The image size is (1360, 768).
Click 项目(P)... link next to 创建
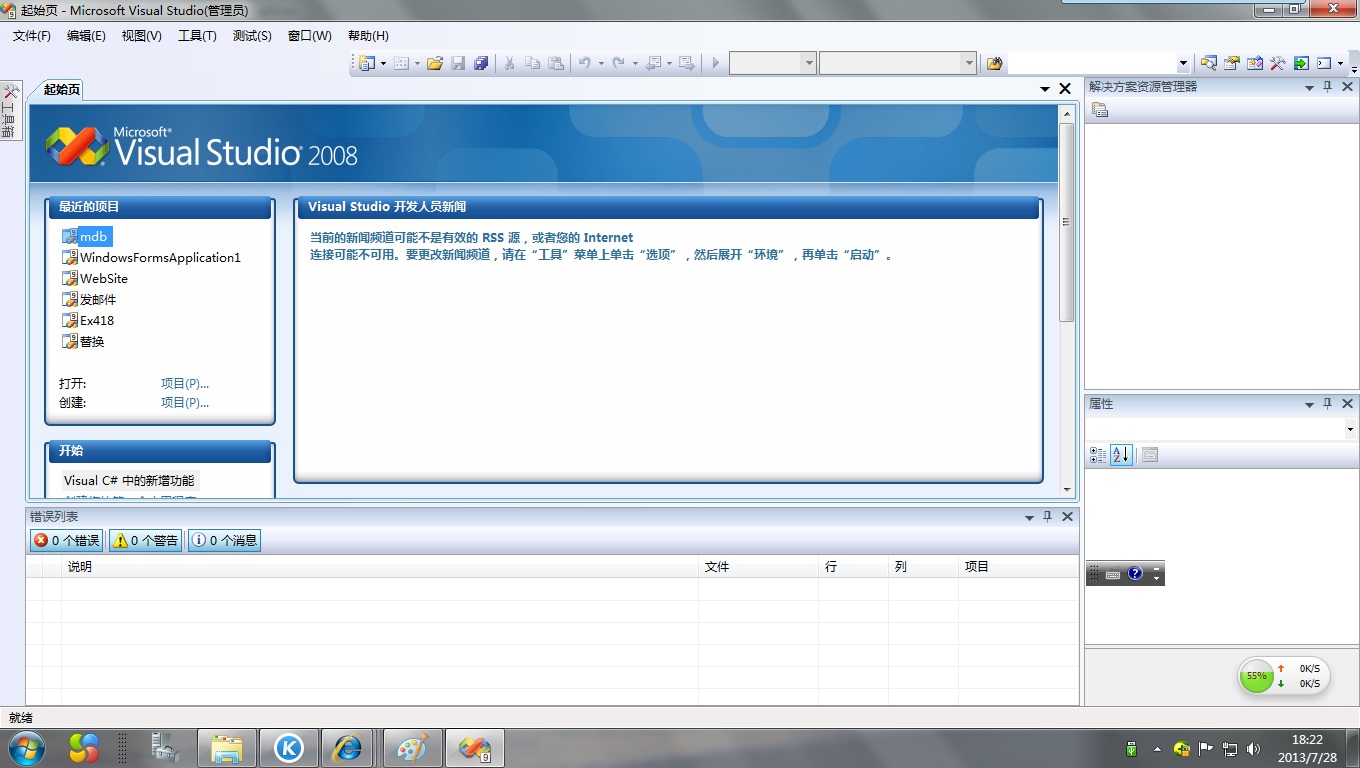(x=185, y=402)
